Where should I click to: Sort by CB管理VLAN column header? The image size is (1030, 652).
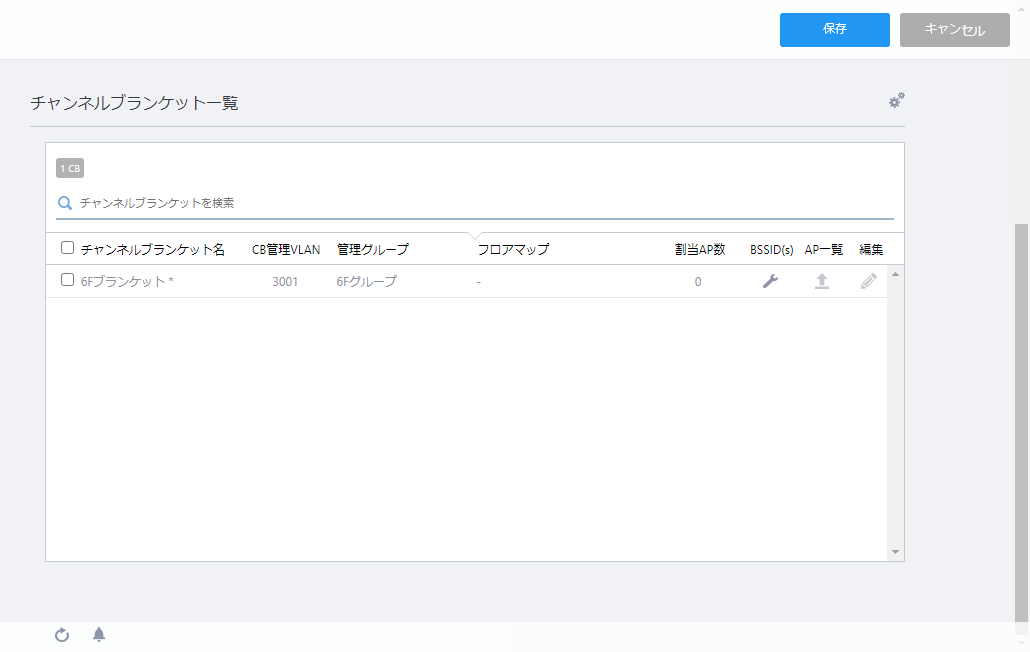[286, 250]
